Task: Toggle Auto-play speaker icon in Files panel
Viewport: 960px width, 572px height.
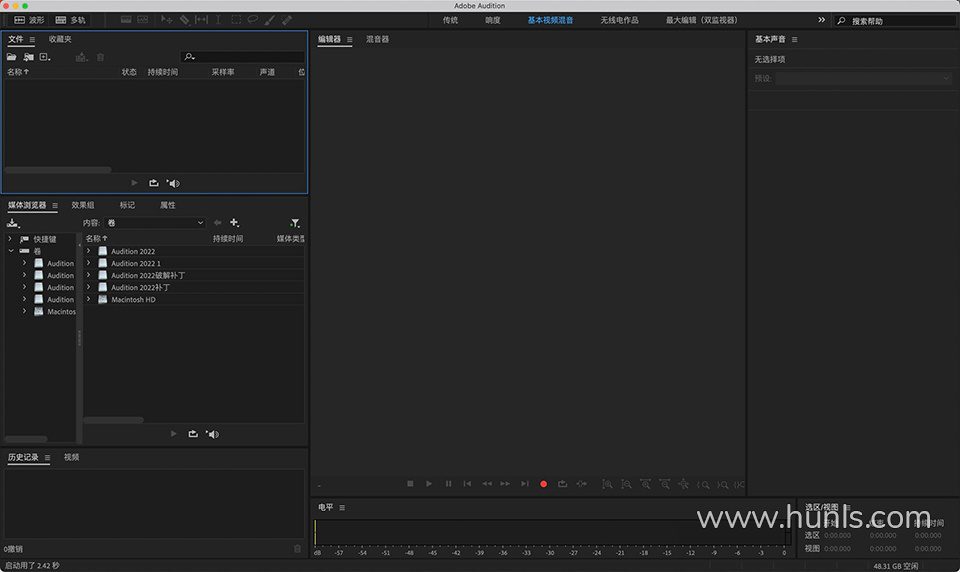Action: [x=173, y=183]
